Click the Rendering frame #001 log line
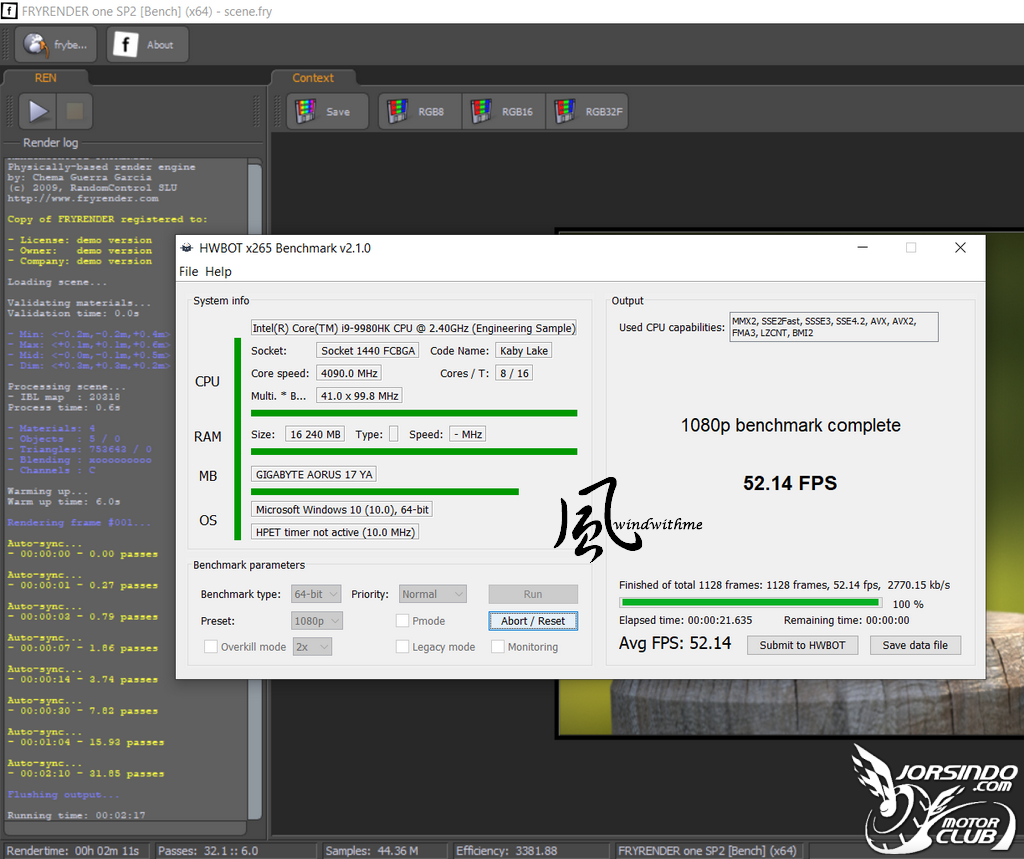 [x=79, y=523]
